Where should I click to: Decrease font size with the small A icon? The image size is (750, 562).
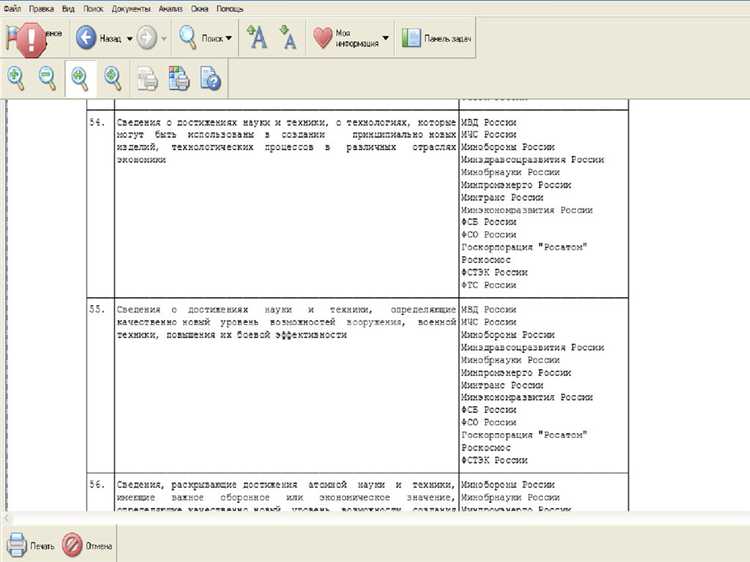pyautogui.click(x=288, y=38)
